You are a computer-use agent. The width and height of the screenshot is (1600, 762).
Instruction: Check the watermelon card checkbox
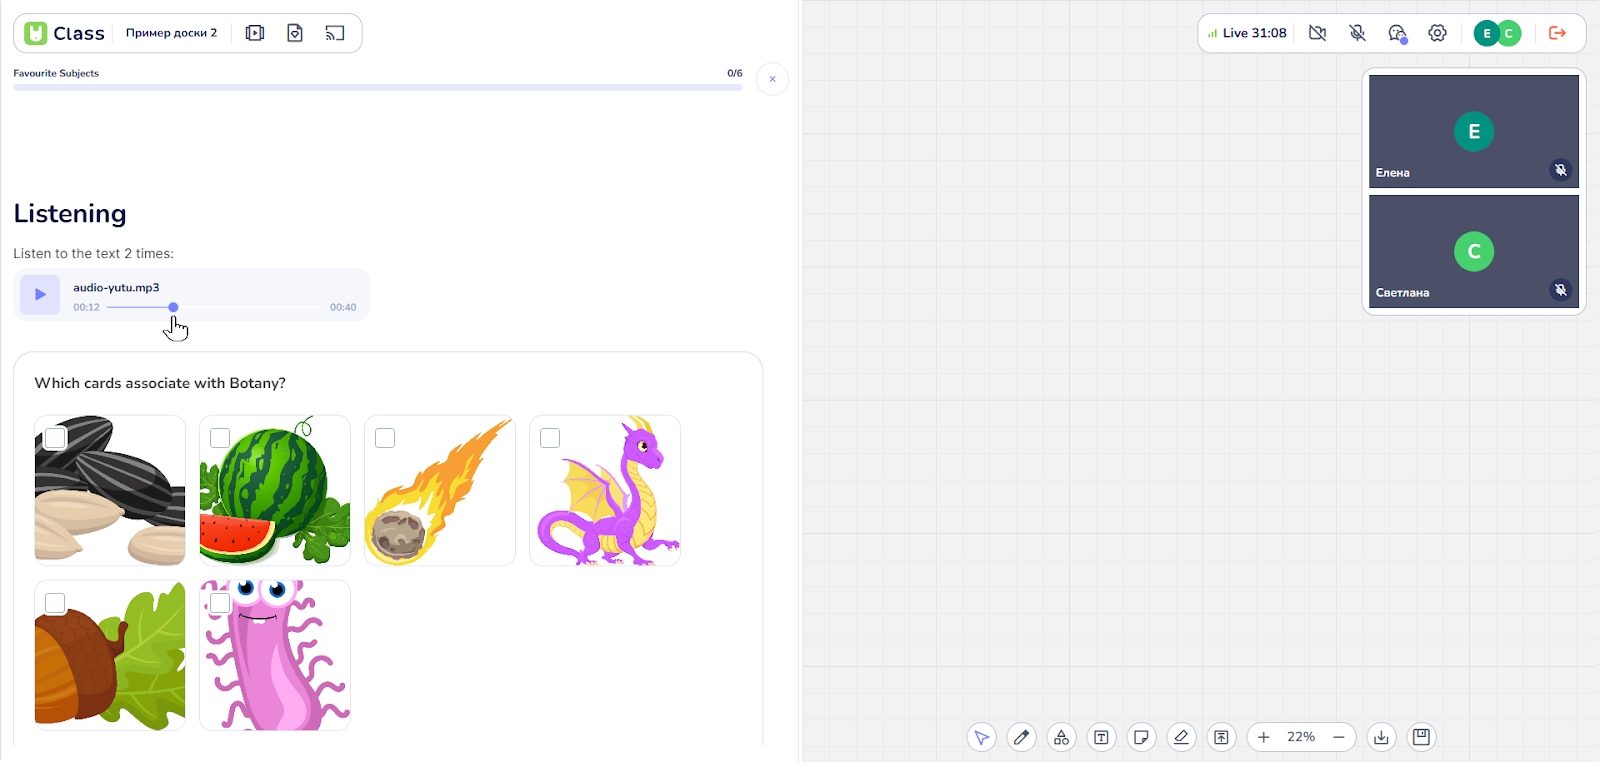[220, 438]
